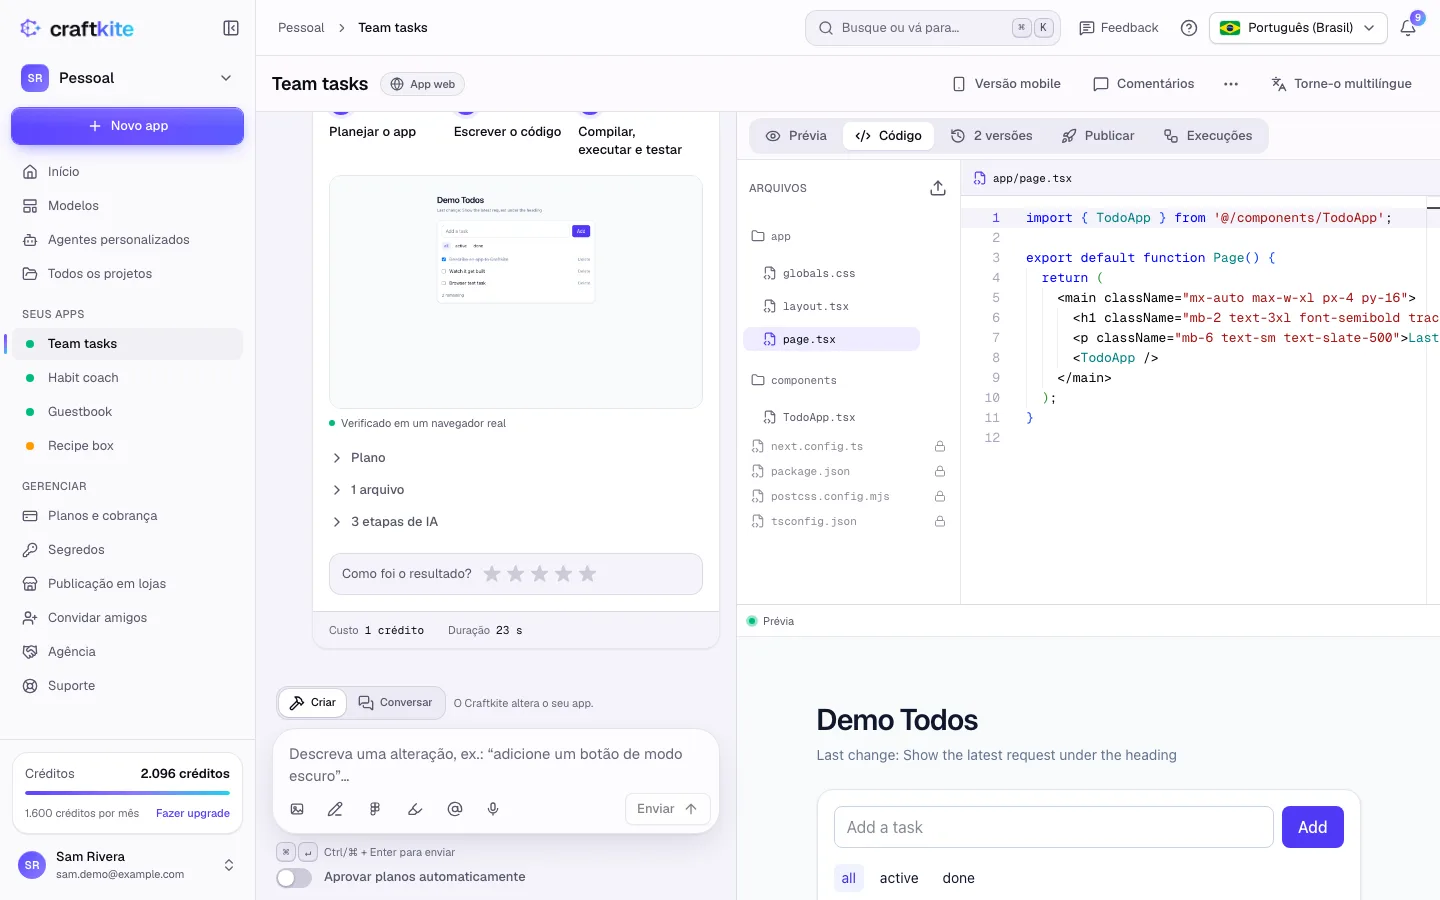The width and height of the screenshot is (1440, 900).
Task: Select the 'active' task filter
Action: click(x=899, y=878)
